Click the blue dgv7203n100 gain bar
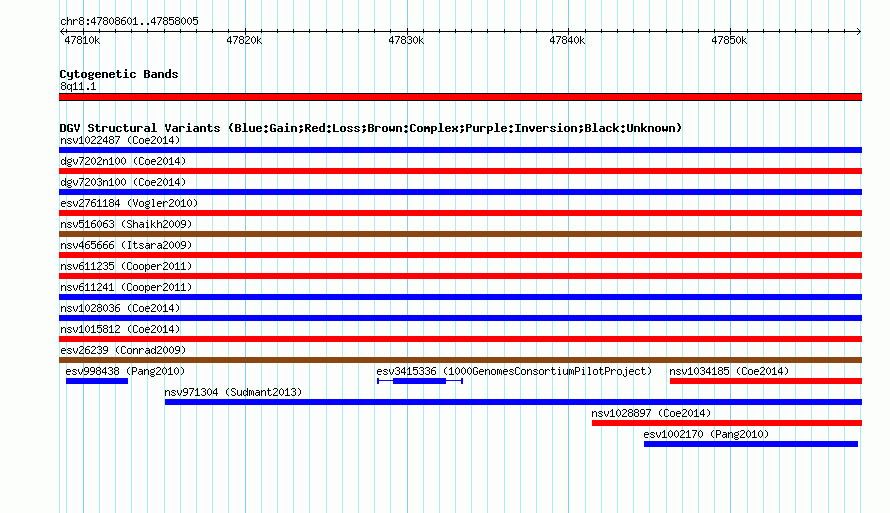 click(460, 192)
